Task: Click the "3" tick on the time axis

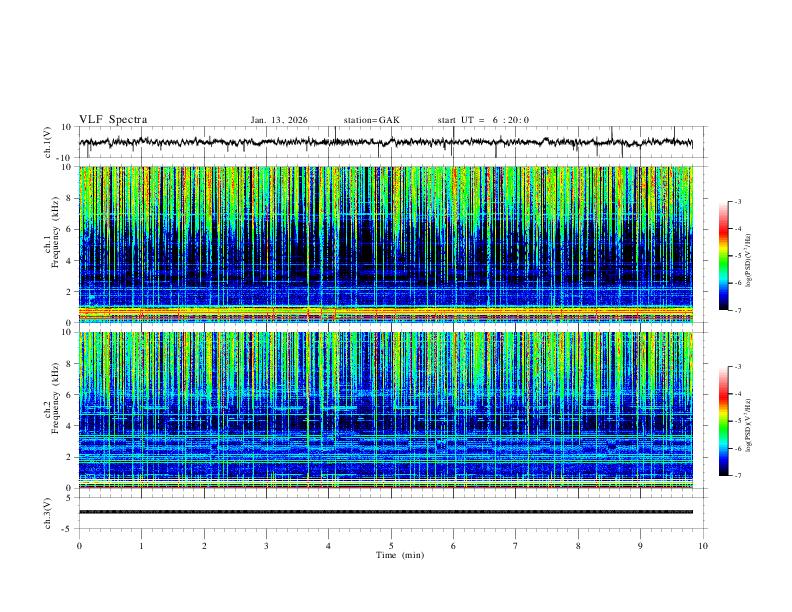Action: click(x=266, y=546)
